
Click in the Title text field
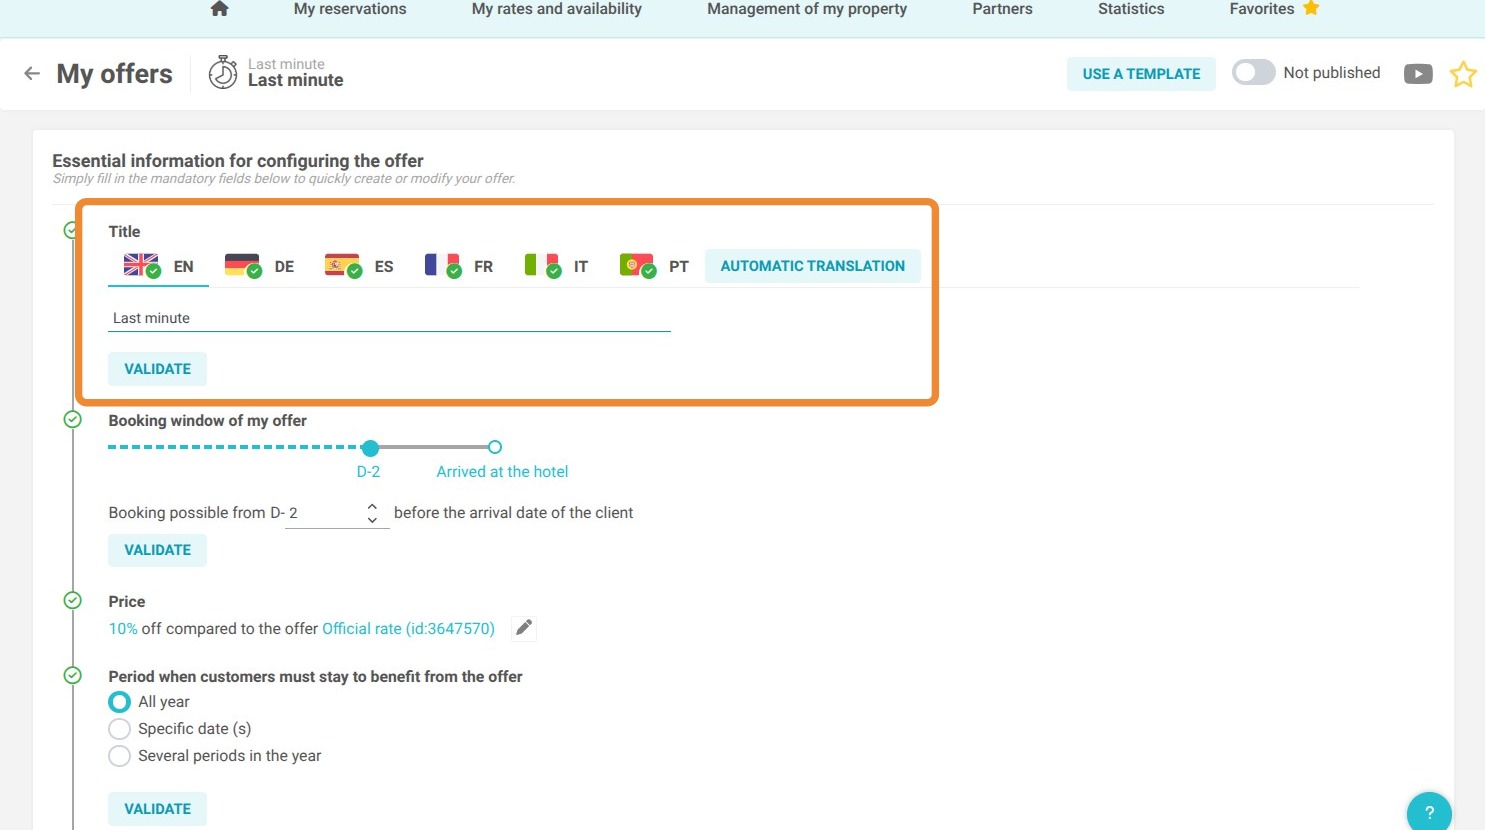click(389, 318)
